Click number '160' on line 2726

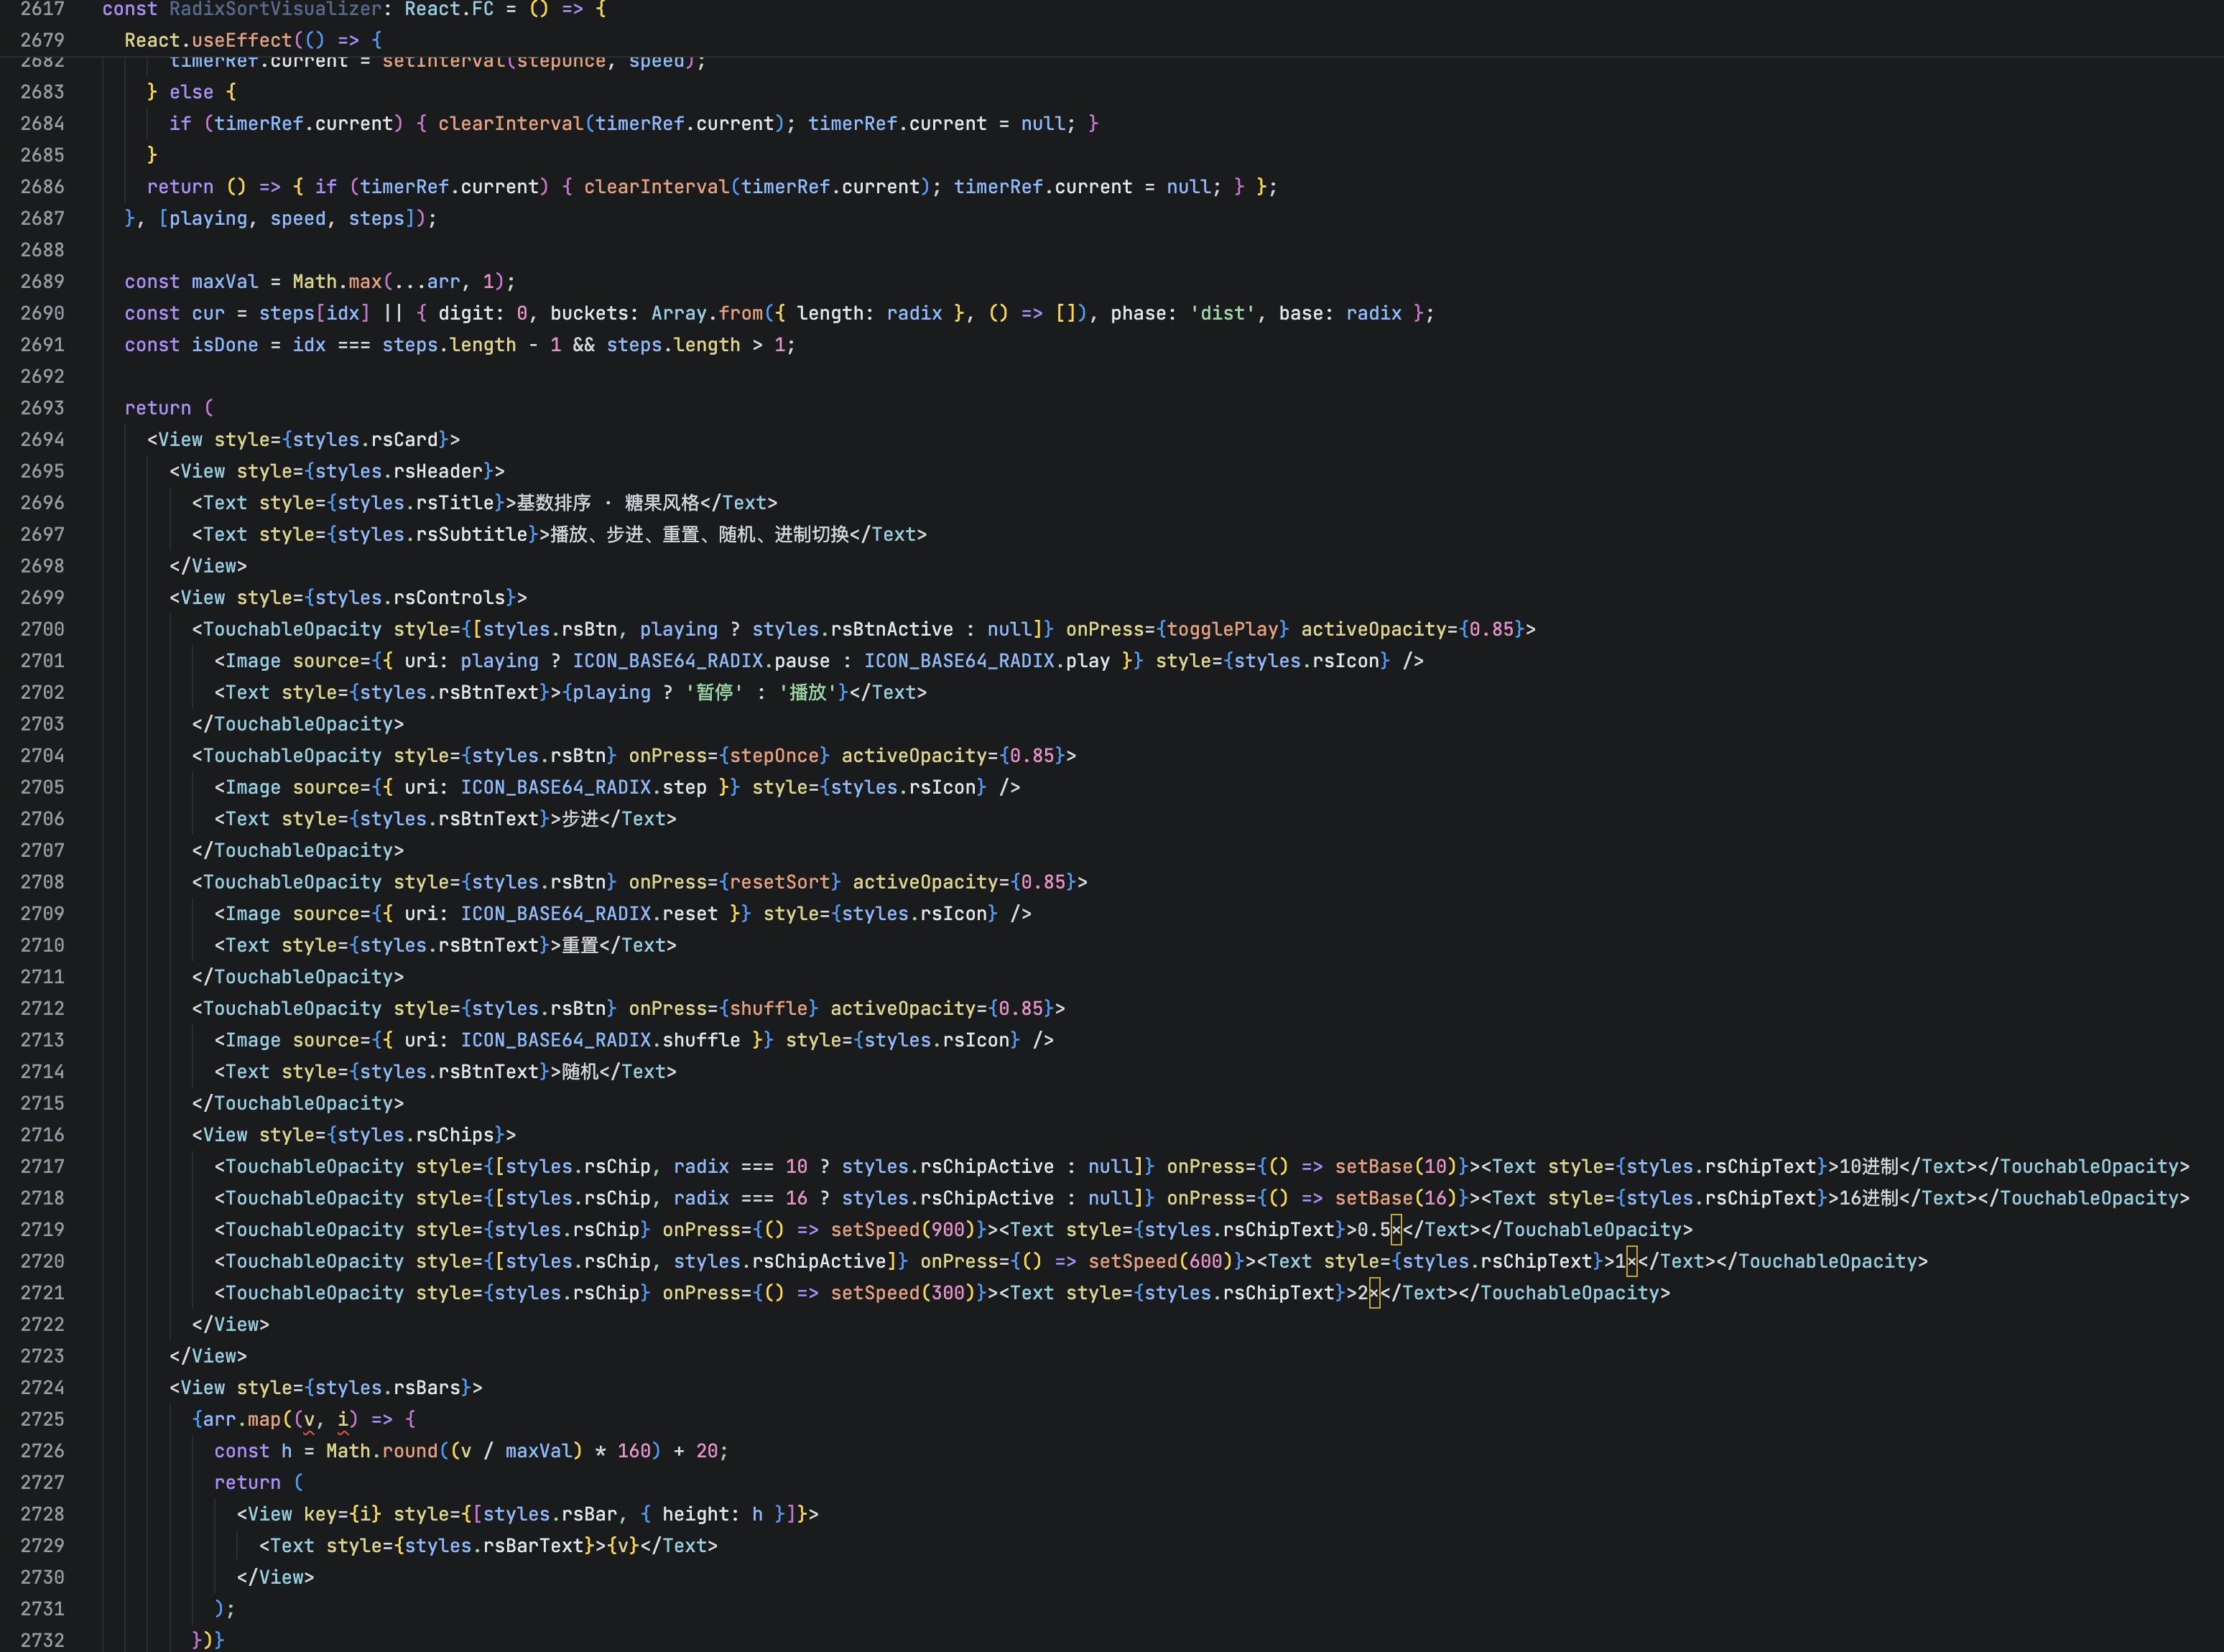point(634,1451)
